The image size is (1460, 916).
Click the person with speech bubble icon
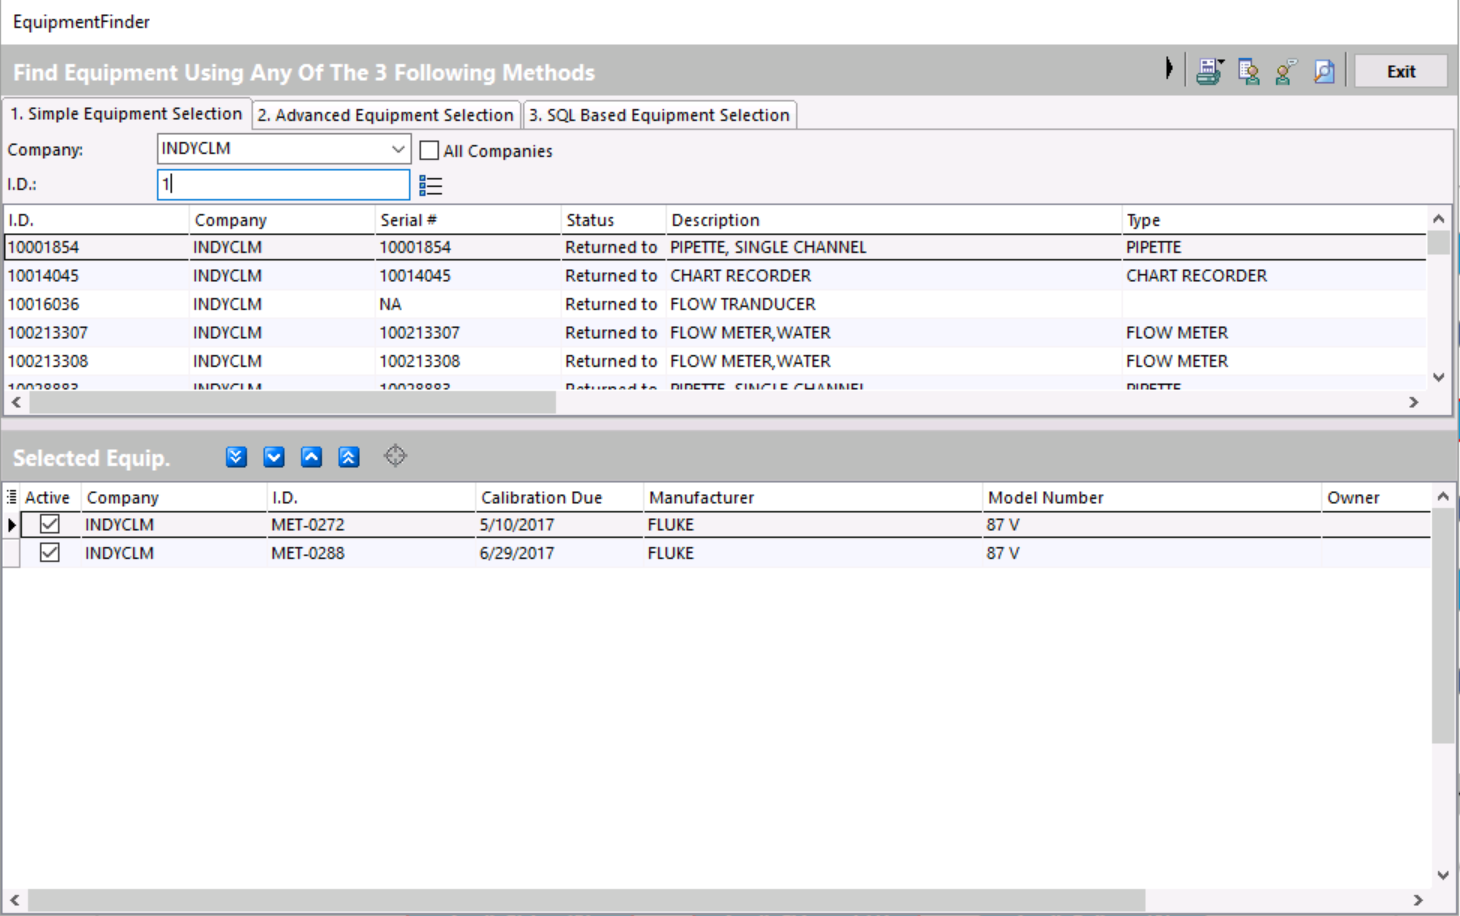coord(1286,71)
